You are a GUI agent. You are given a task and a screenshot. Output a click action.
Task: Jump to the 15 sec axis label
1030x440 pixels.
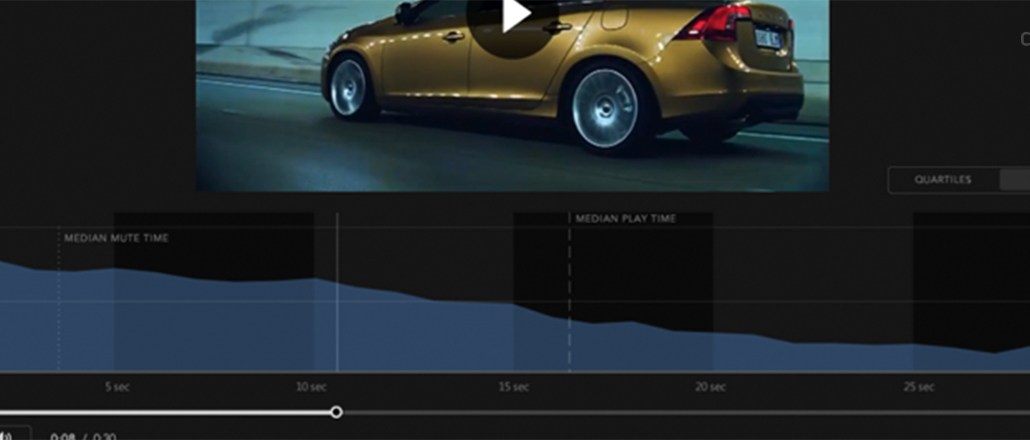tap(513, 387)
